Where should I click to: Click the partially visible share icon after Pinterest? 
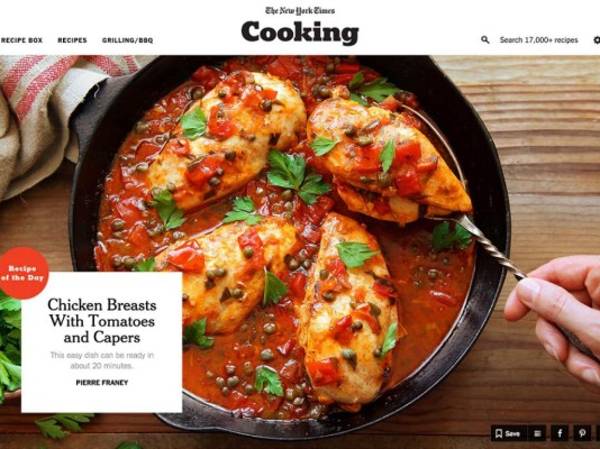pyautogui.click(x=598, y=433)
